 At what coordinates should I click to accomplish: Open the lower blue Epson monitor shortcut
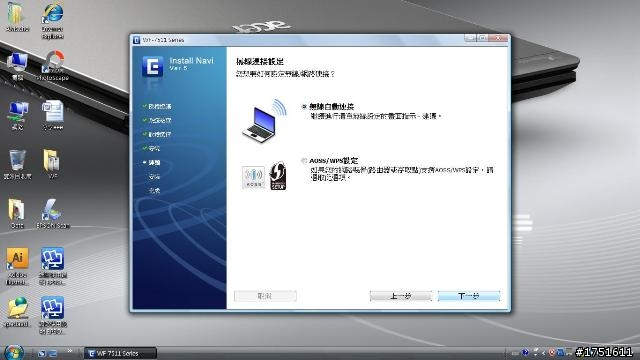coord(52,315)
